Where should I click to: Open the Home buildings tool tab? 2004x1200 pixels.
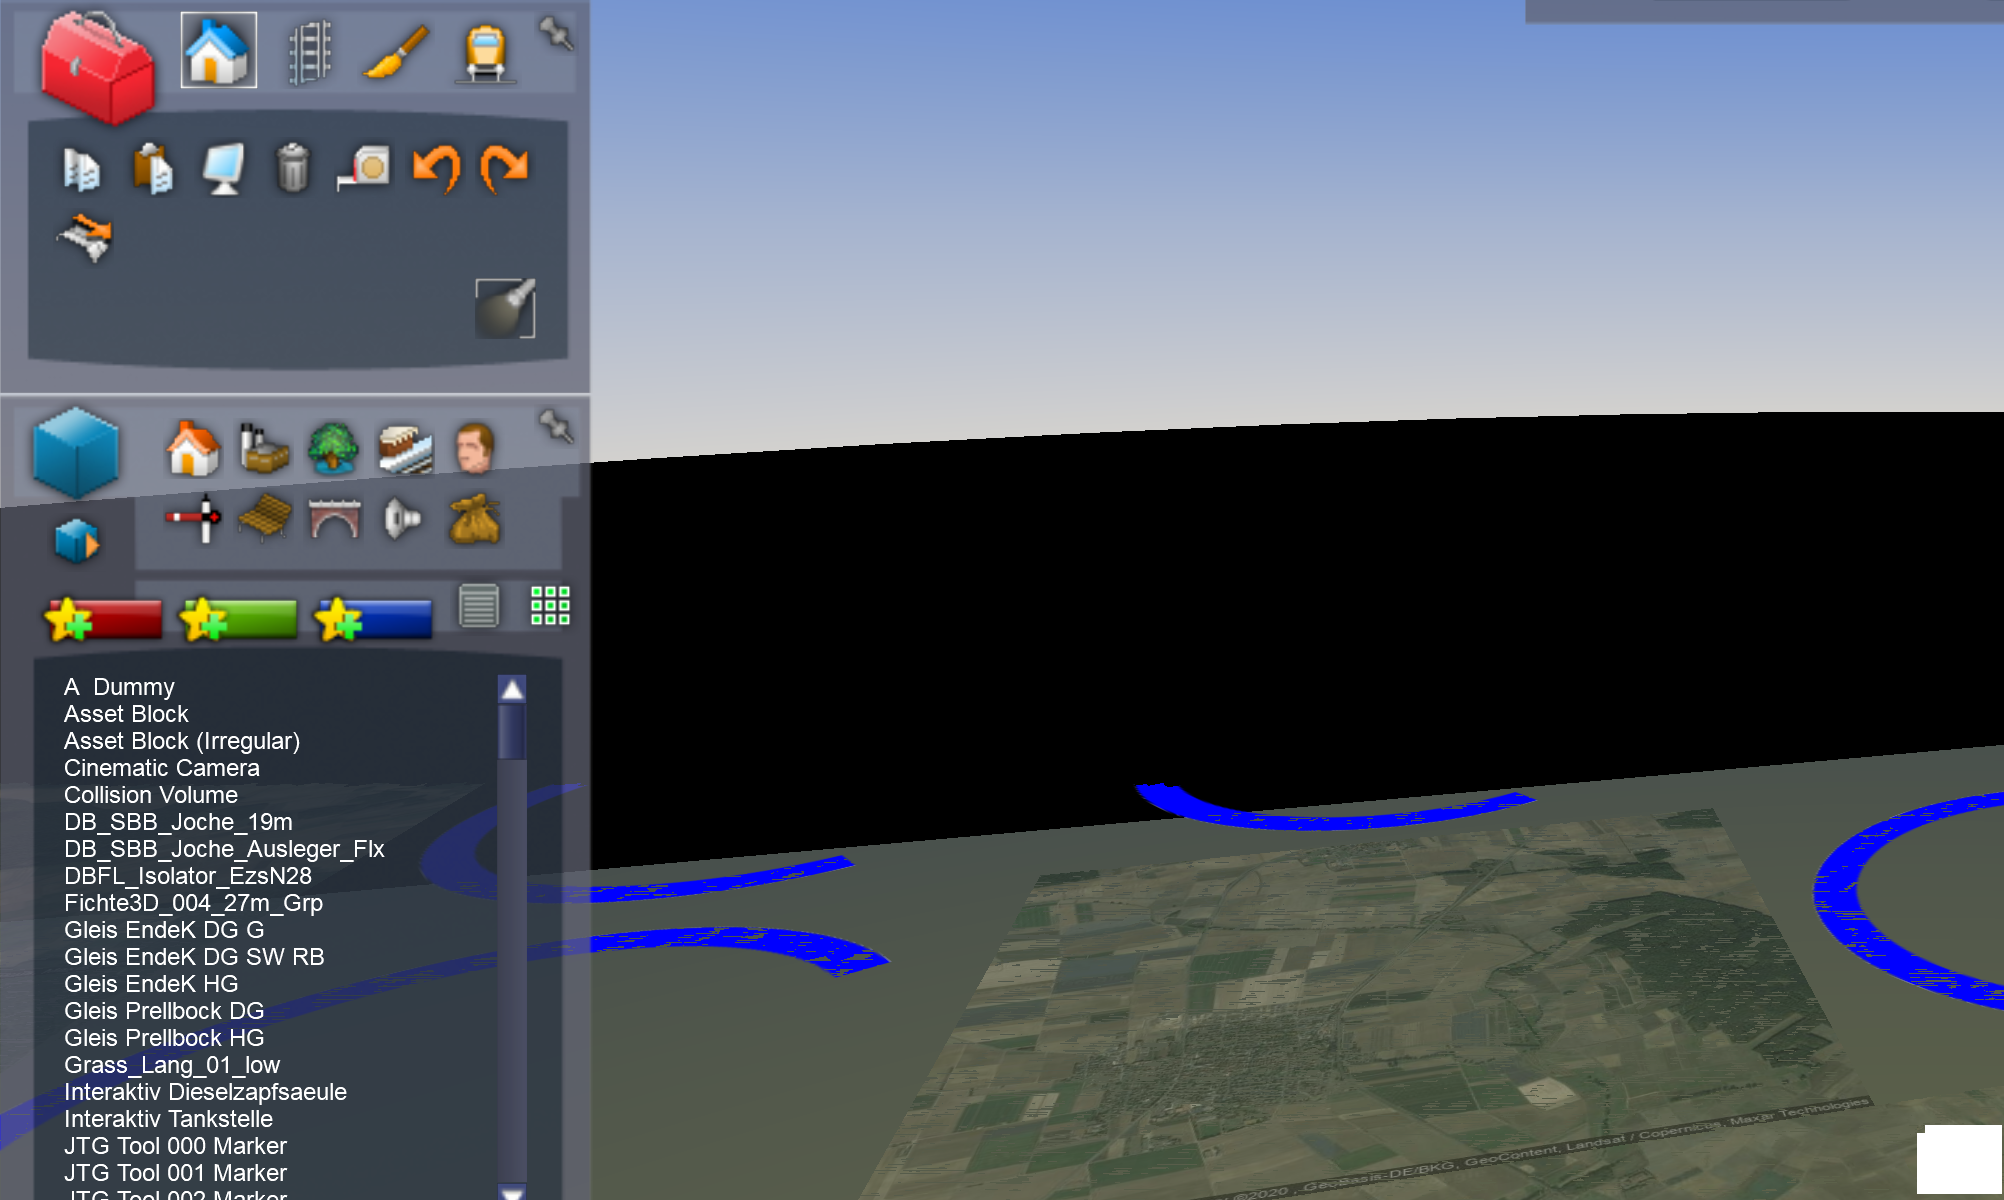(x=218, y=50)
